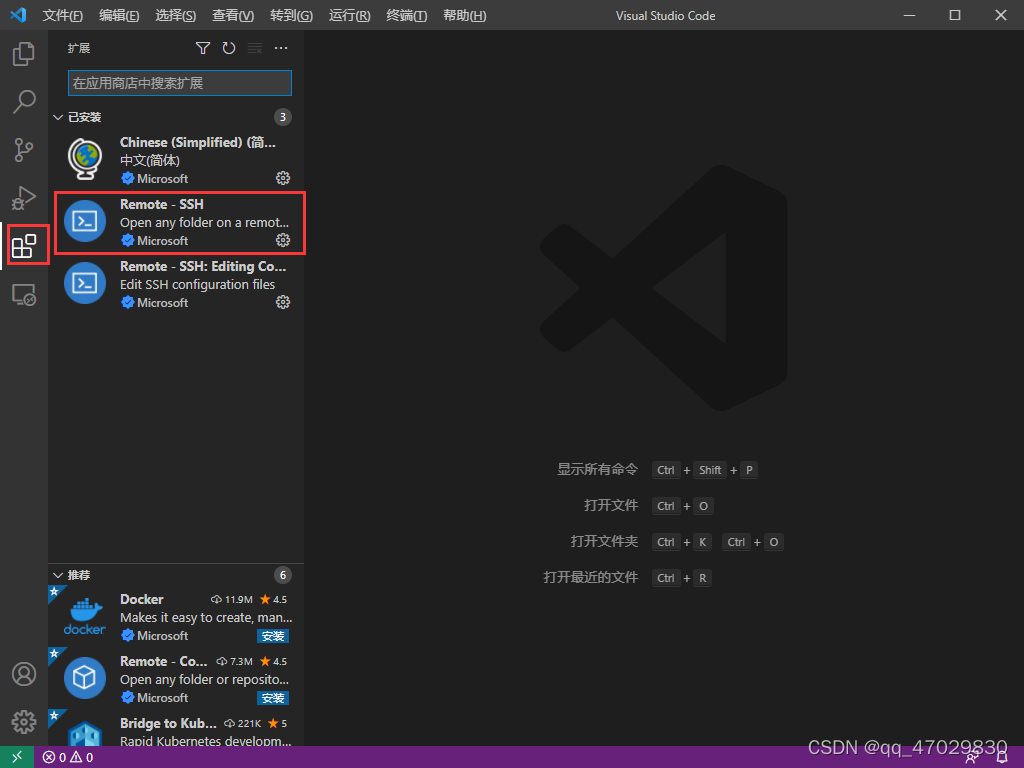Open the Remote Explorer view
The image size is (1024, 768).
click(x=24, y=295)
